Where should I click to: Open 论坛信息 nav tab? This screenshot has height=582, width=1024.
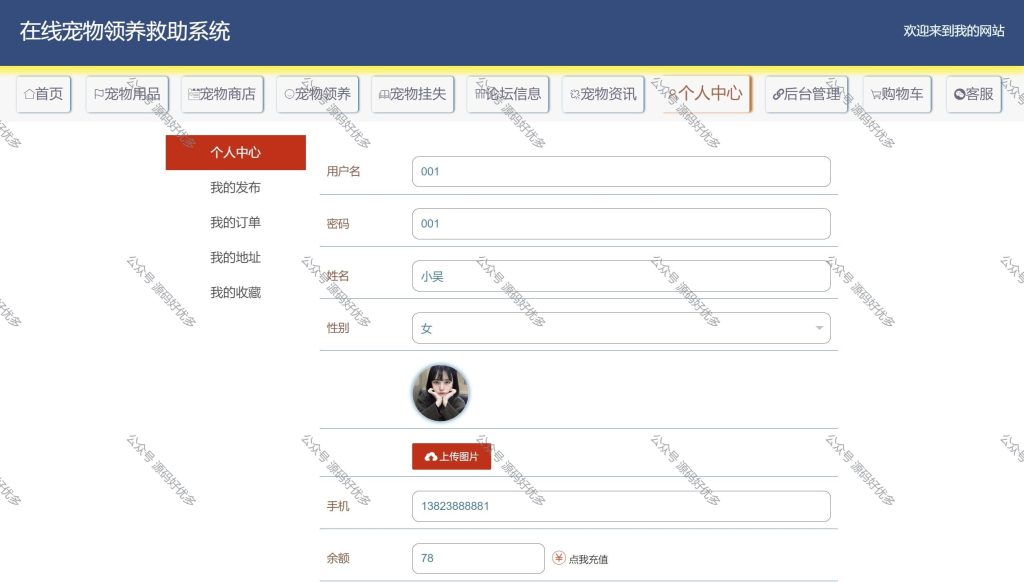[x=508, y=94]
